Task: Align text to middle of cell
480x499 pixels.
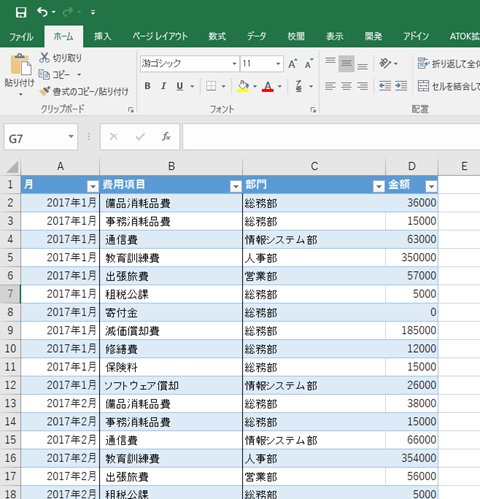Action: point(346,63)
